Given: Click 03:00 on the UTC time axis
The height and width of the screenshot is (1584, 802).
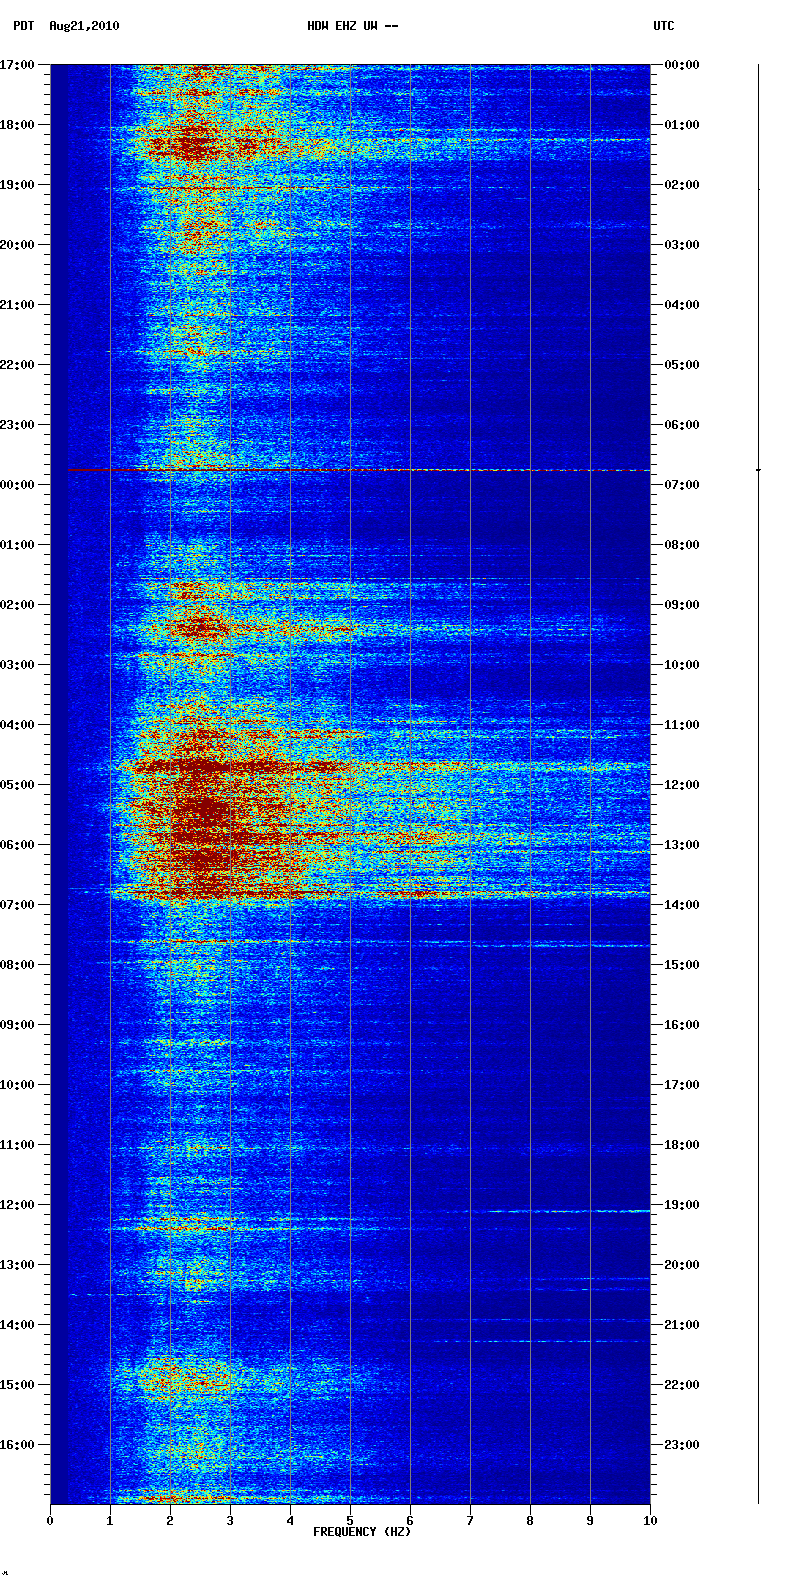Looking at the screenshot, I should pyautogui.click(x=682, y=245).
